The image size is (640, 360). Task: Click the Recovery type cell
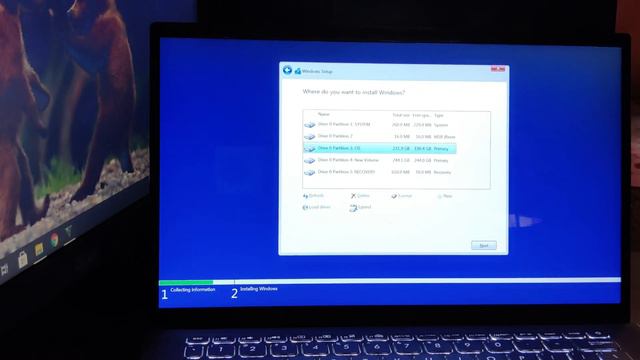[x=442, y=172]
